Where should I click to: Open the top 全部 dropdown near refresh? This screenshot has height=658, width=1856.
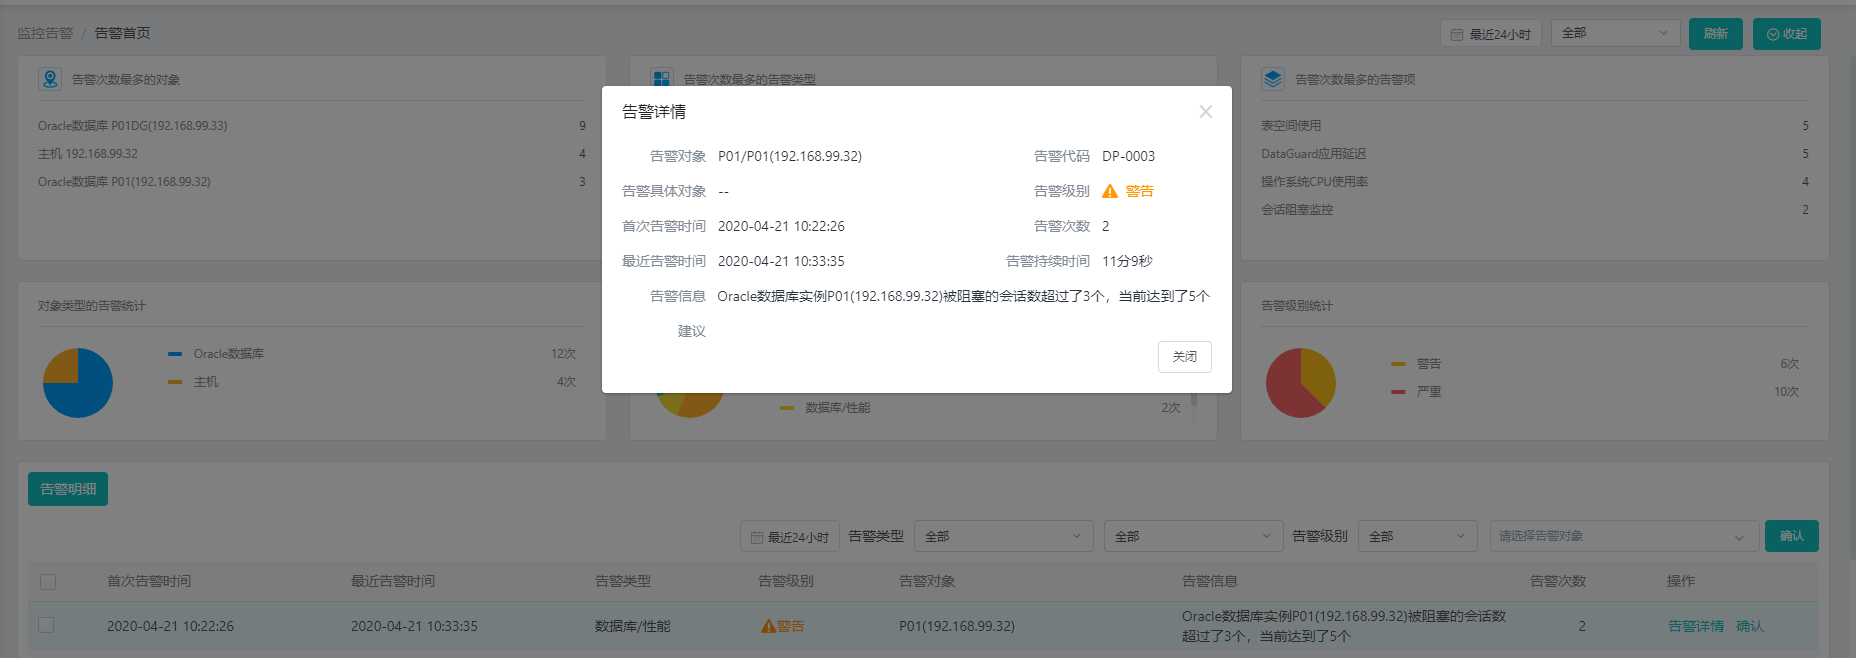1615,33
